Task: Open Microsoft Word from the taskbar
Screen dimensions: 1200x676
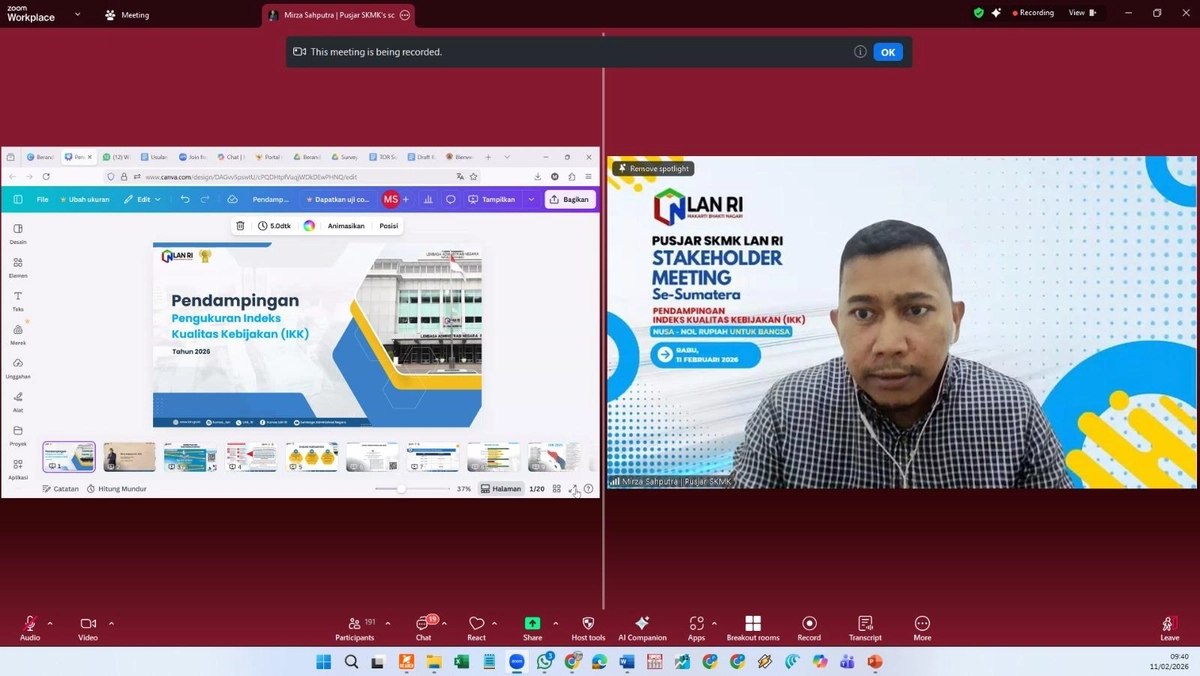Action: (627, 661)
